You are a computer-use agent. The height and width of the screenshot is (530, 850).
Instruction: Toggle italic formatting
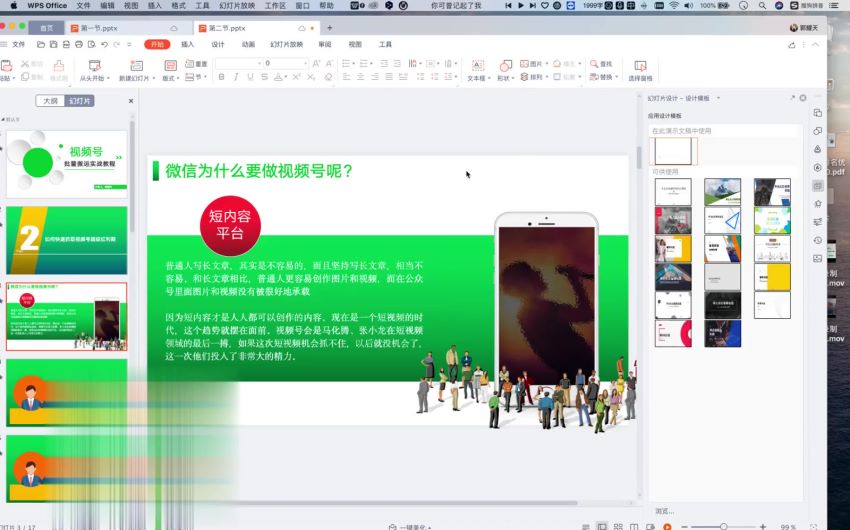point(236,77)
